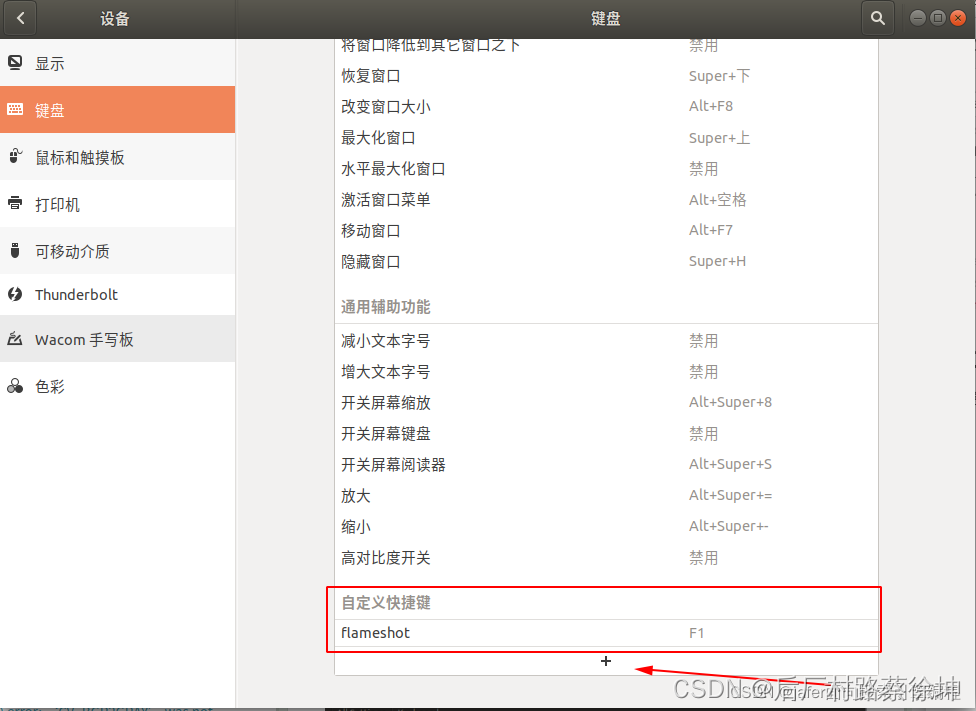
Task: Click the F1 shortcut for flameshot
Action: 697,633
